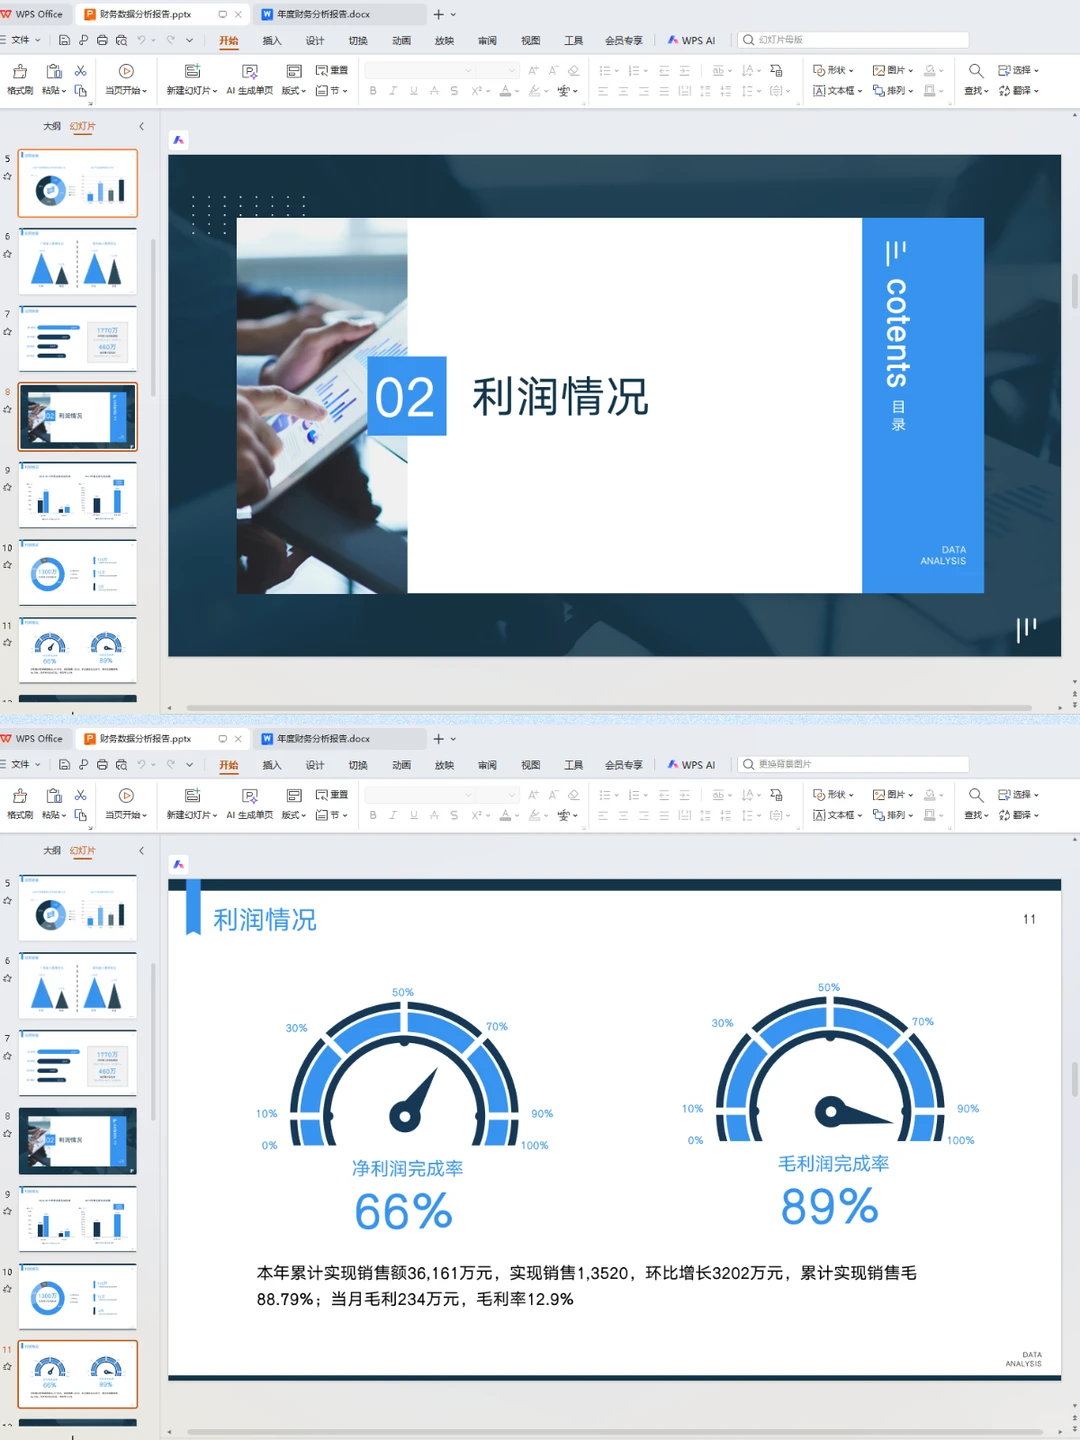This screenshot has width=1080, height=1440.
Task: Click WPS AI button in bottom window menu bar
Action: tap(692, 765)
